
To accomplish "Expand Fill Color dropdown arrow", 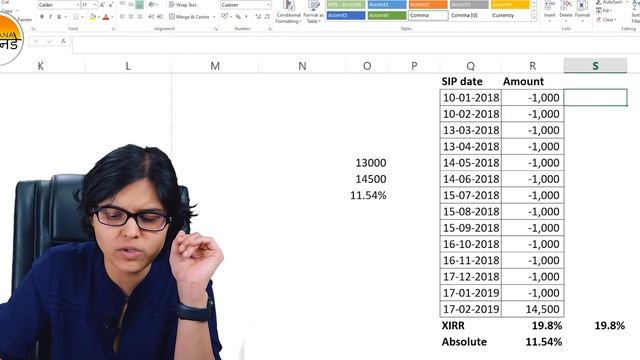I will [x=98, y=17].
